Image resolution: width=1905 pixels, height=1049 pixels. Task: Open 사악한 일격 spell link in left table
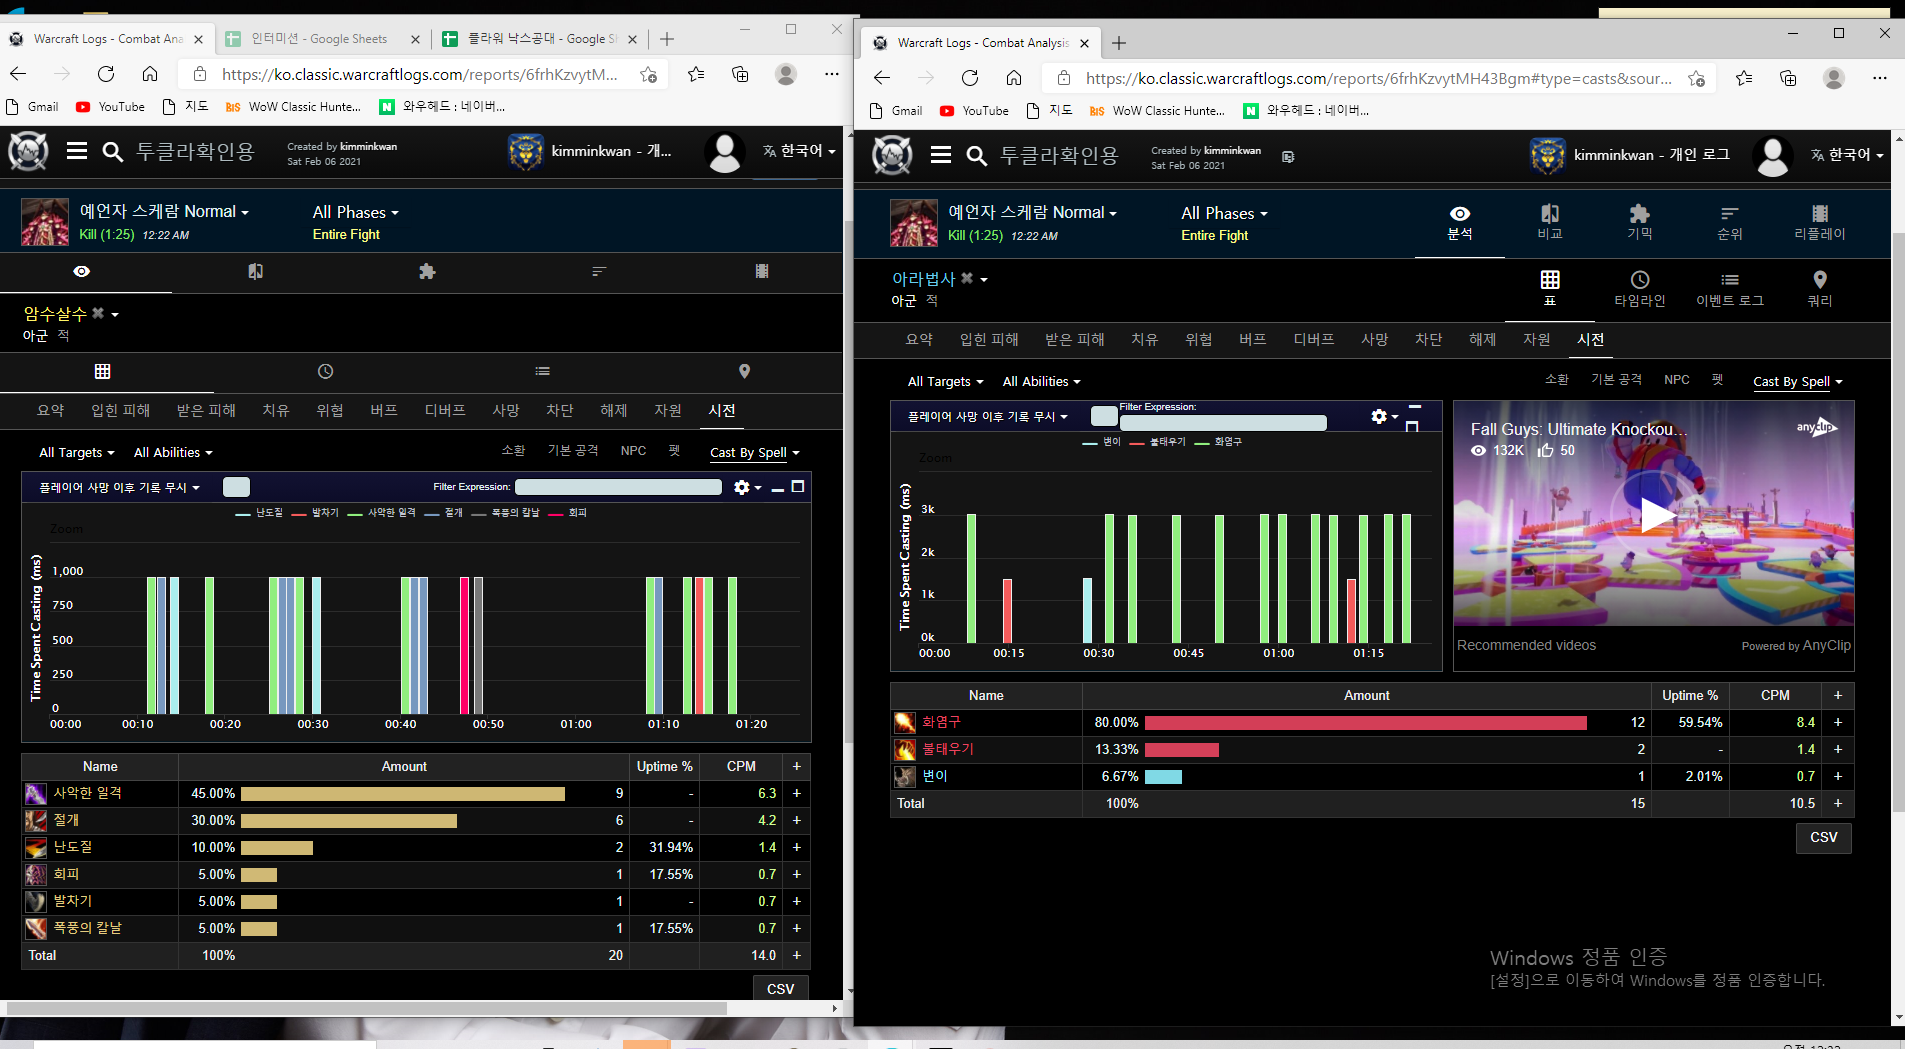[x=87, y=792]
